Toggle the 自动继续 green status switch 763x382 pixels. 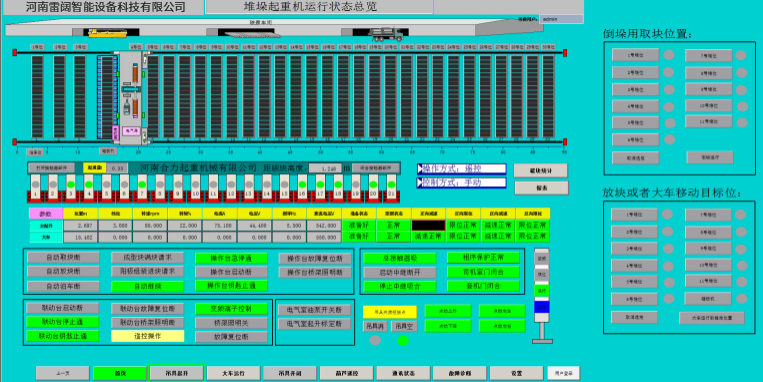tap(148, 287)
